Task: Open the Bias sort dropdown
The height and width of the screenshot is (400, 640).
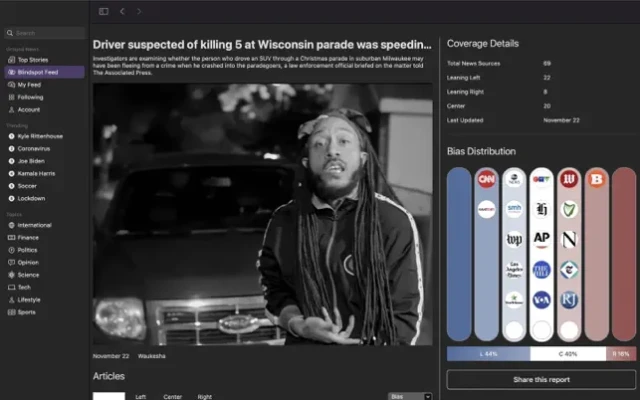Action: click(x=409, y=397)
